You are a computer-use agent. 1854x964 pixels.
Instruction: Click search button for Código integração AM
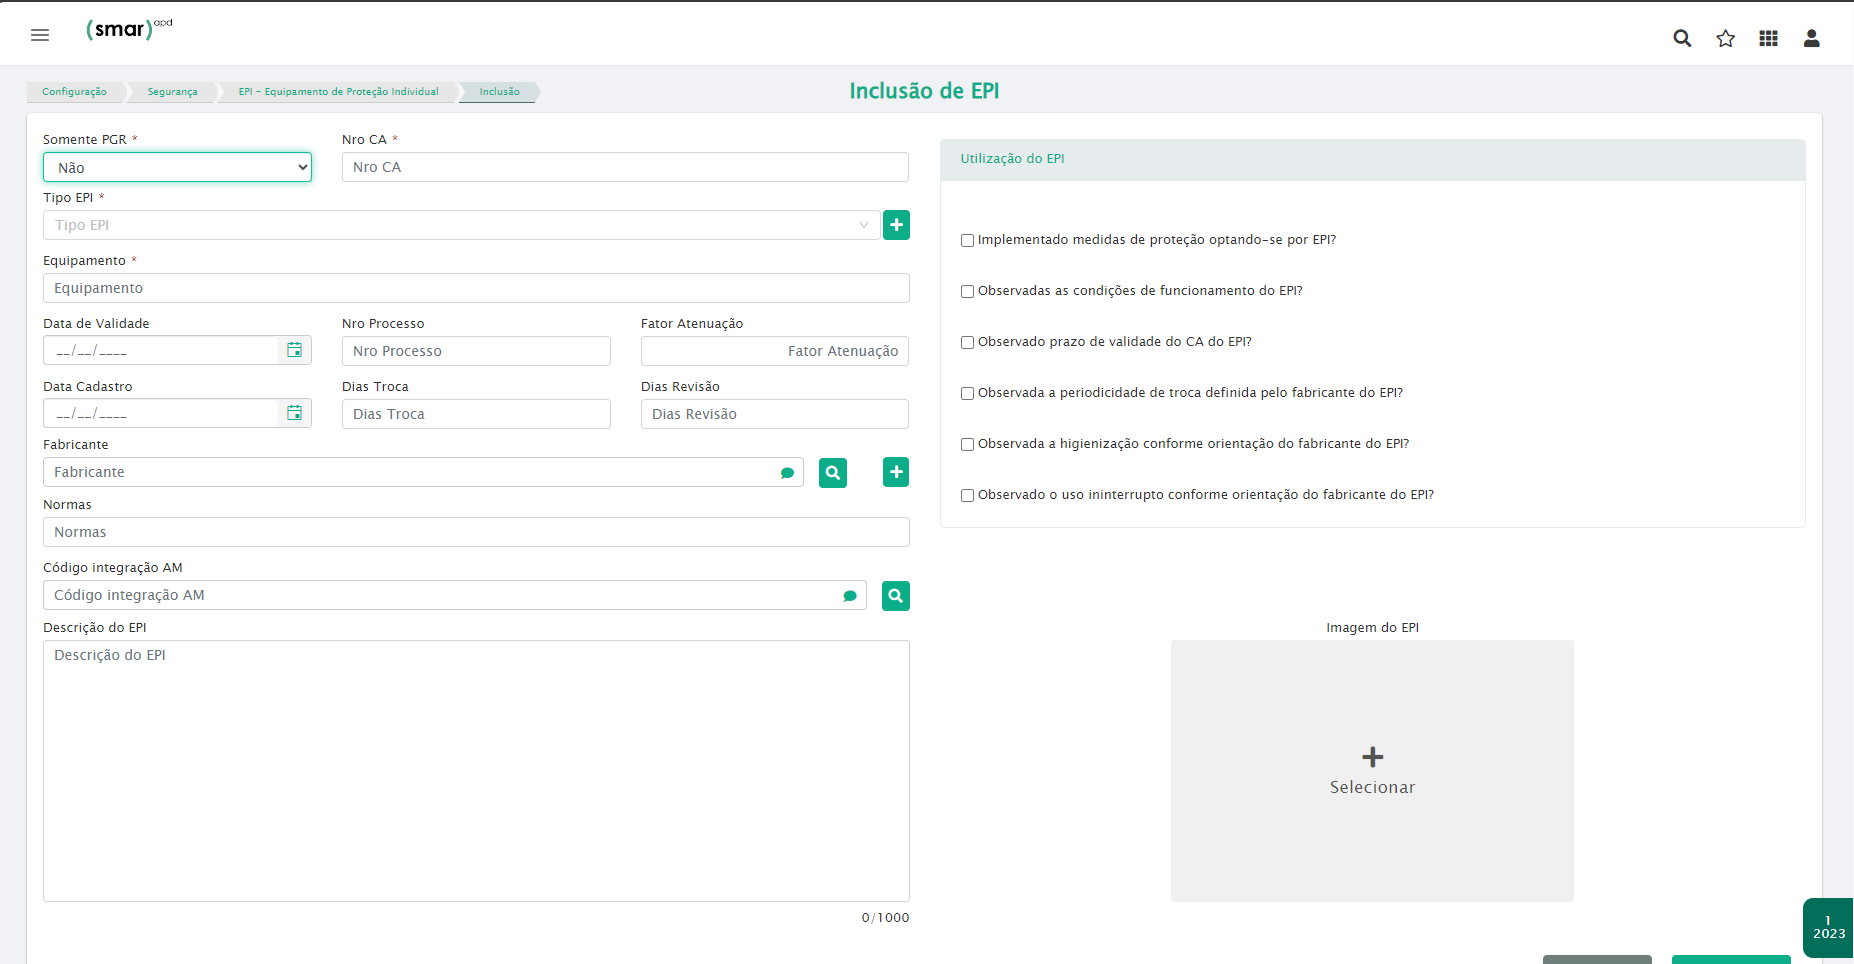895,596
